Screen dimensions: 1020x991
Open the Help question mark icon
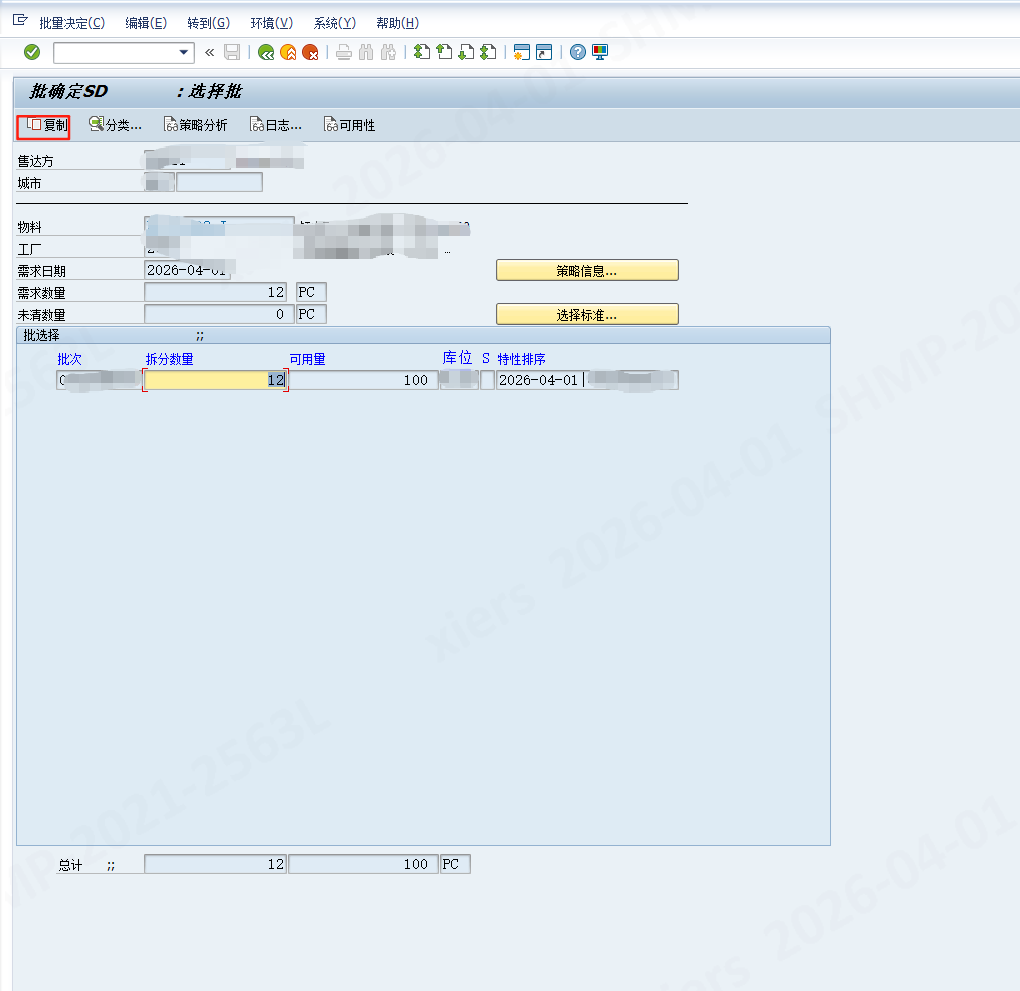(x=578, y=52)
